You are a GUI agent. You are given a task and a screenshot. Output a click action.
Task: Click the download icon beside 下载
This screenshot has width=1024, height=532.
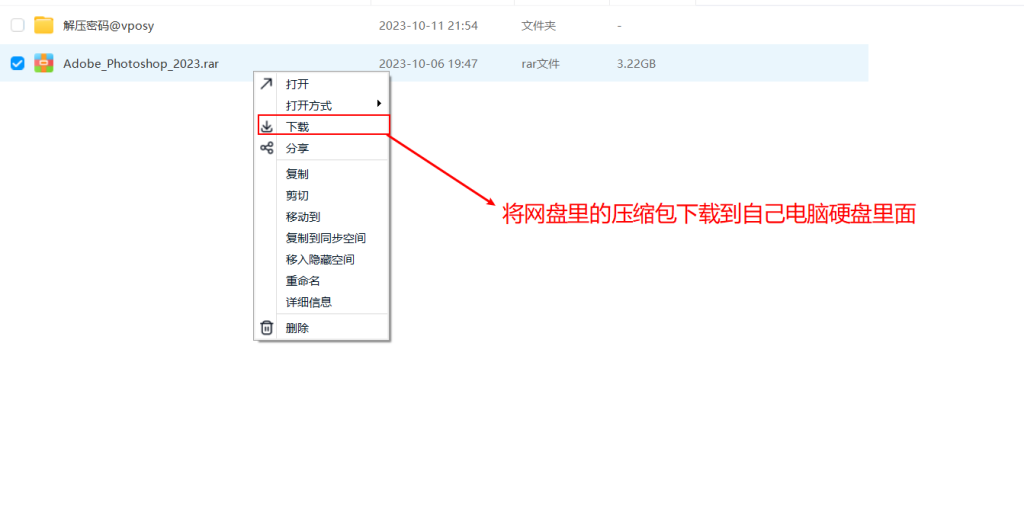[266, 127]
